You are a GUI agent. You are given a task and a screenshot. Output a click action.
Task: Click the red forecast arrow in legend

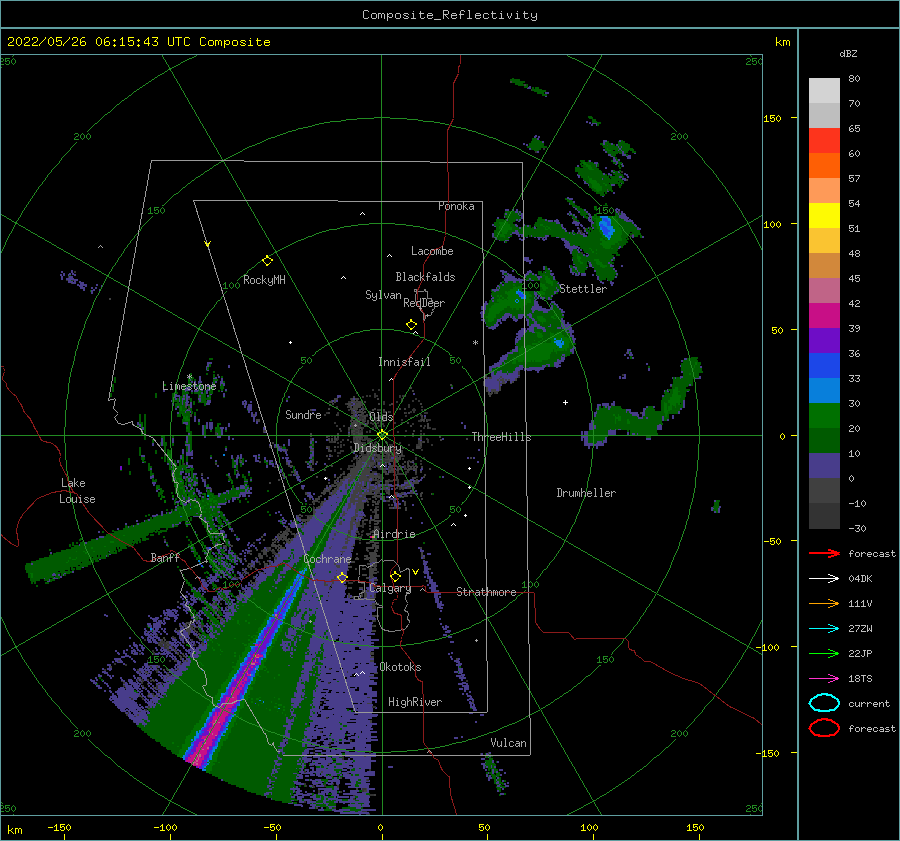pyautogui.click(x=824, y=553)
